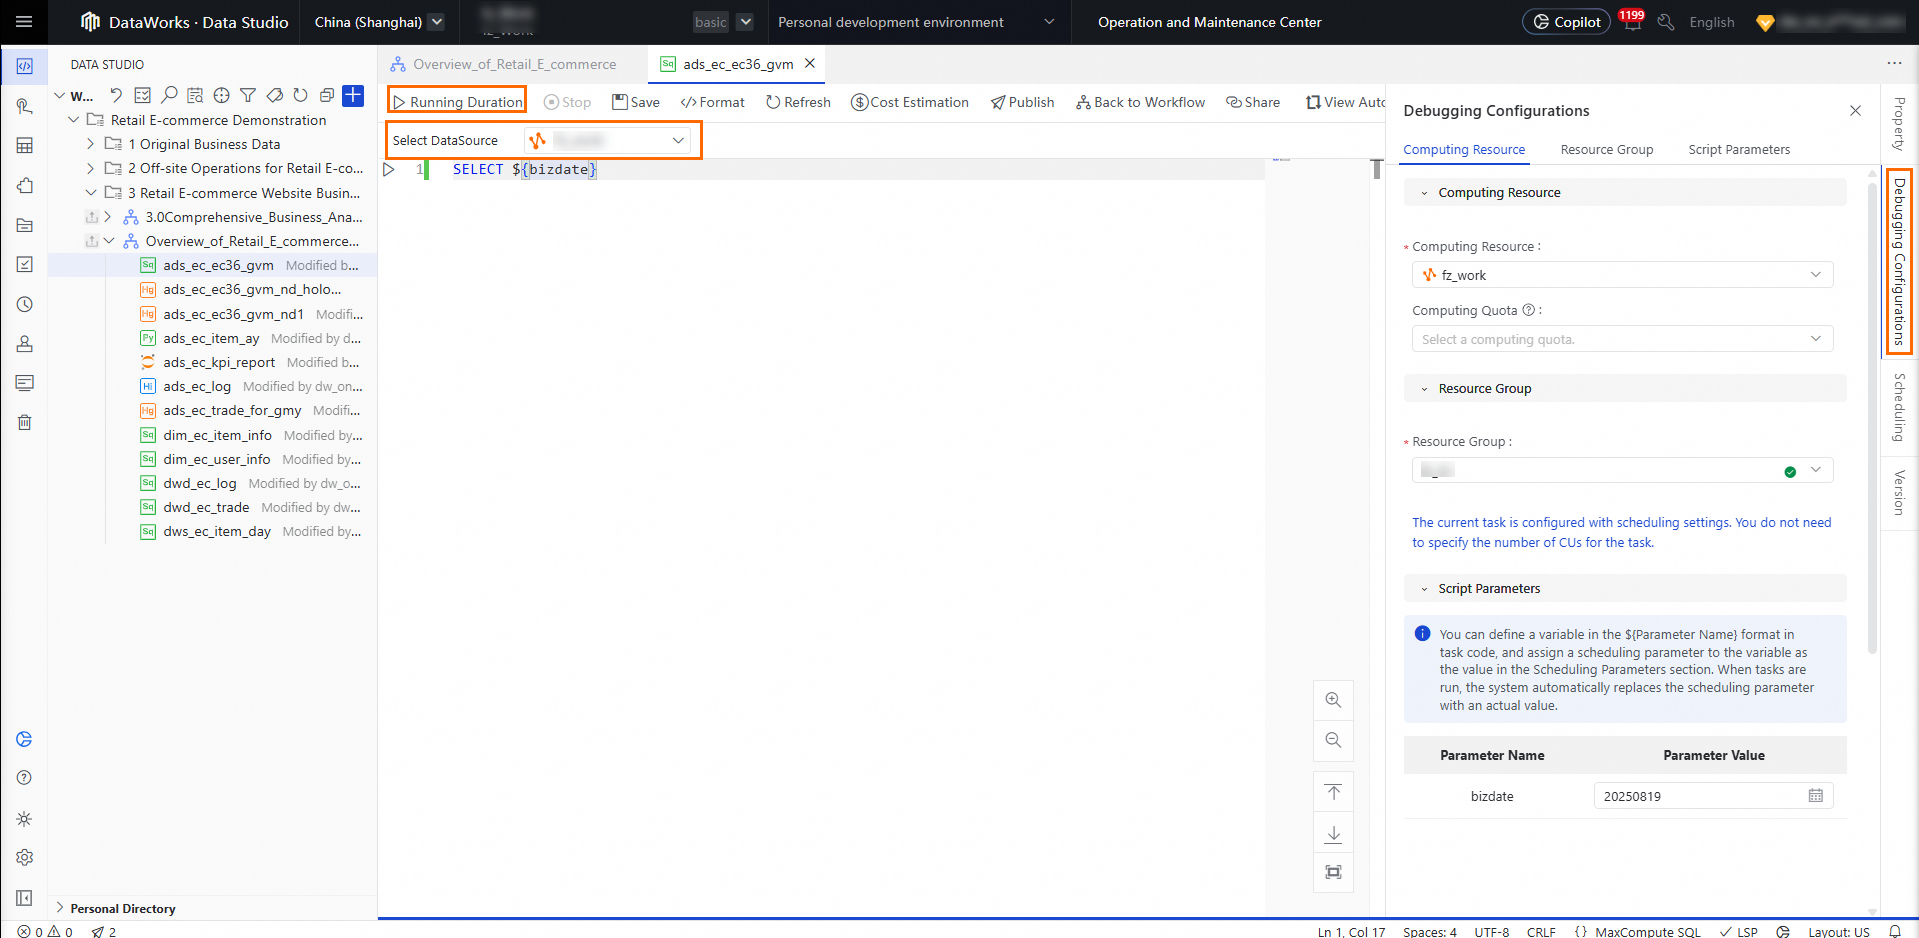Open the Select DataSource dropdown
1919x938 pixels.
point(607,140)
